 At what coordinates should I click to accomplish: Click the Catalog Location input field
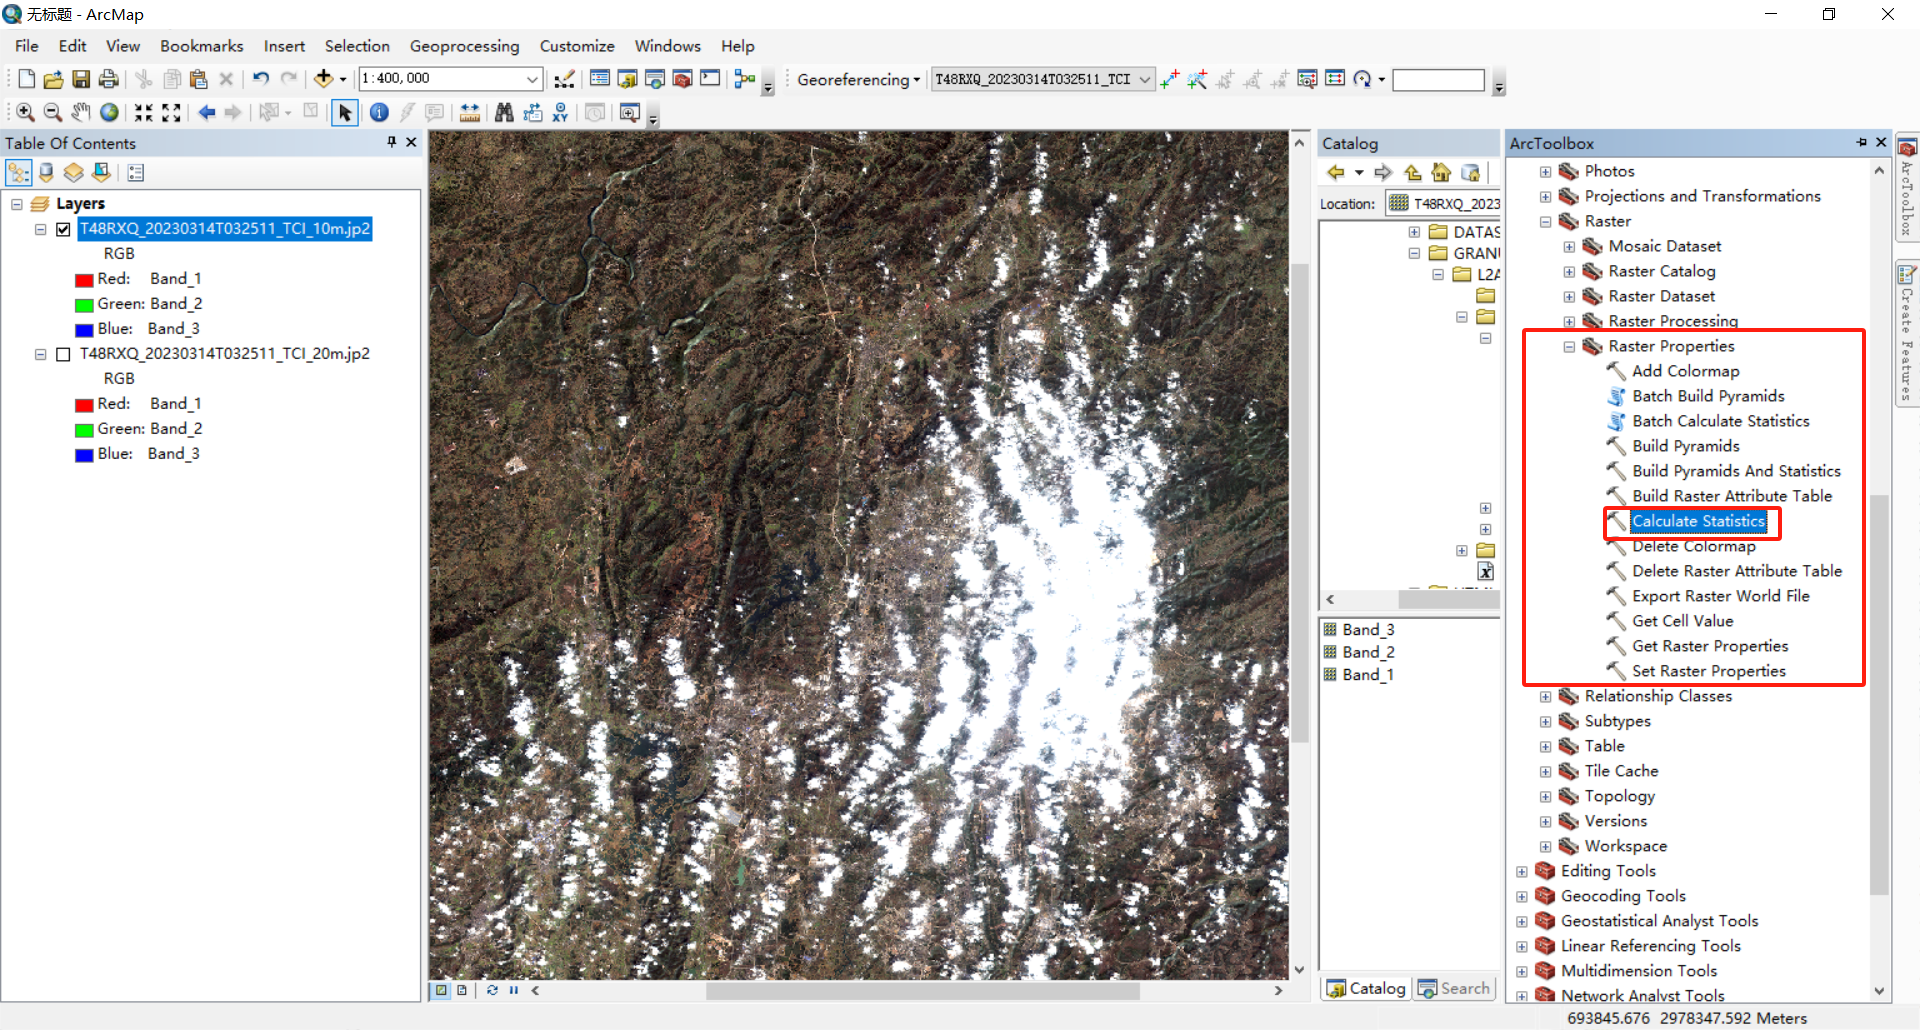pyautogui.click(x=1443, y=204)
